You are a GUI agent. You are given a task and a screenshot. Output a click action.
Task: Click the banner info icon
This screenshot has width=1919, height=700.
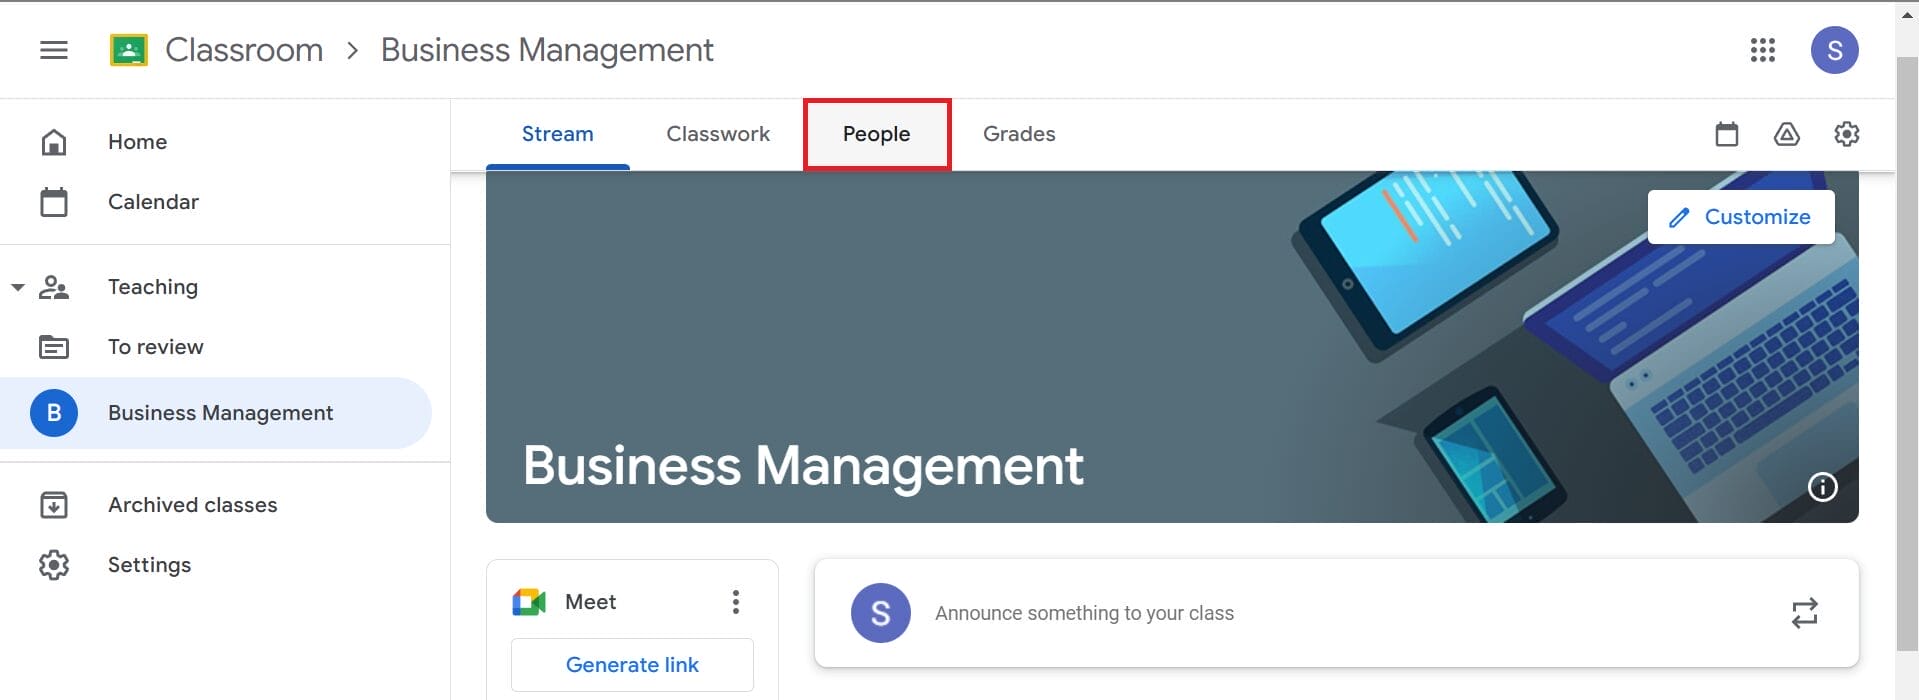[x=1822, y=488]
